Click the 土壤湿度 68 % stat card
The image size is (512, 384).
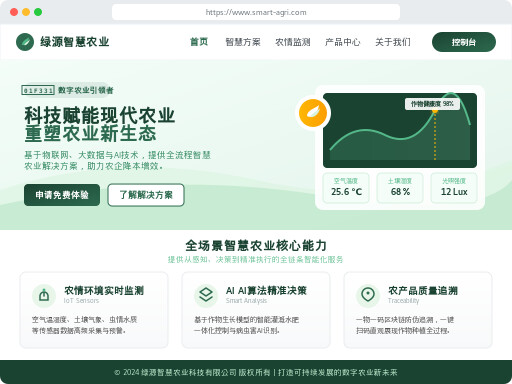coord(400,188)
